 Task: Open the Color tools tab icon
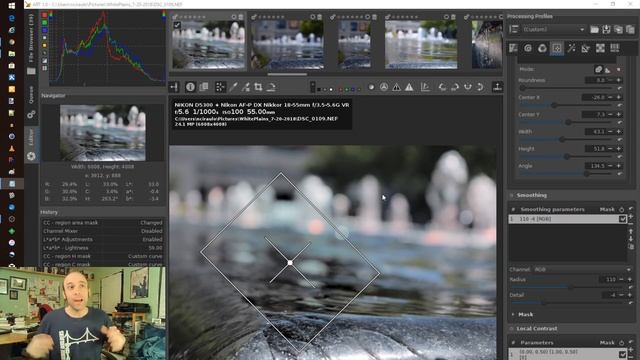542,48
